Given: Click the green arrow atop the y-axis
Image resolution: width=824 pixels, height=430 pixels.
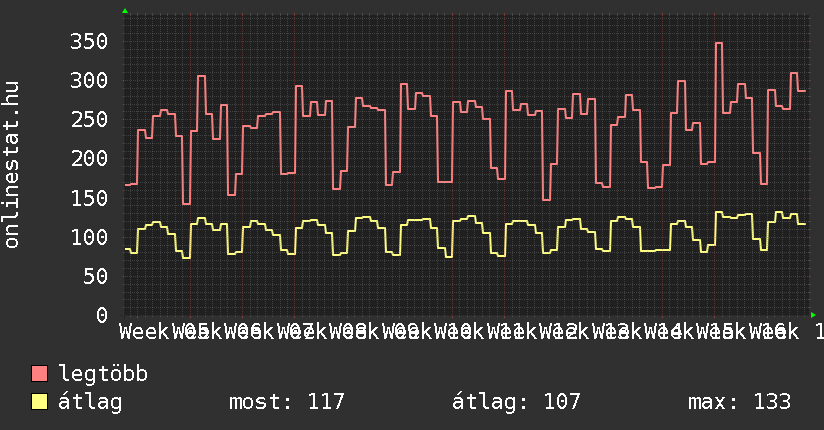Looking at the screenshot, I should 125,11.
